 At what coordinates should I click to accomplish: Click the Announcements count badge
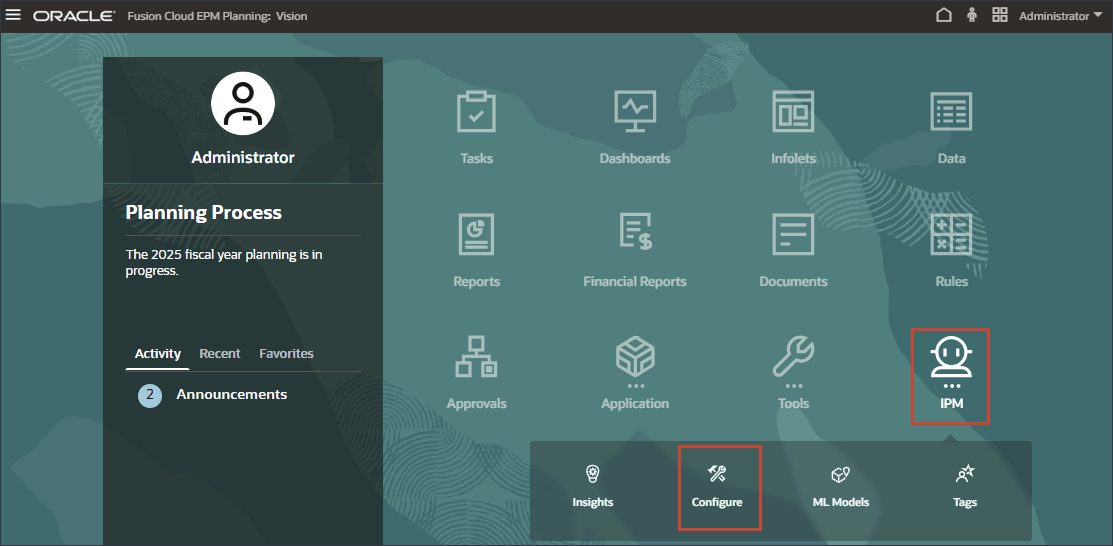click(x=150, y=395)
